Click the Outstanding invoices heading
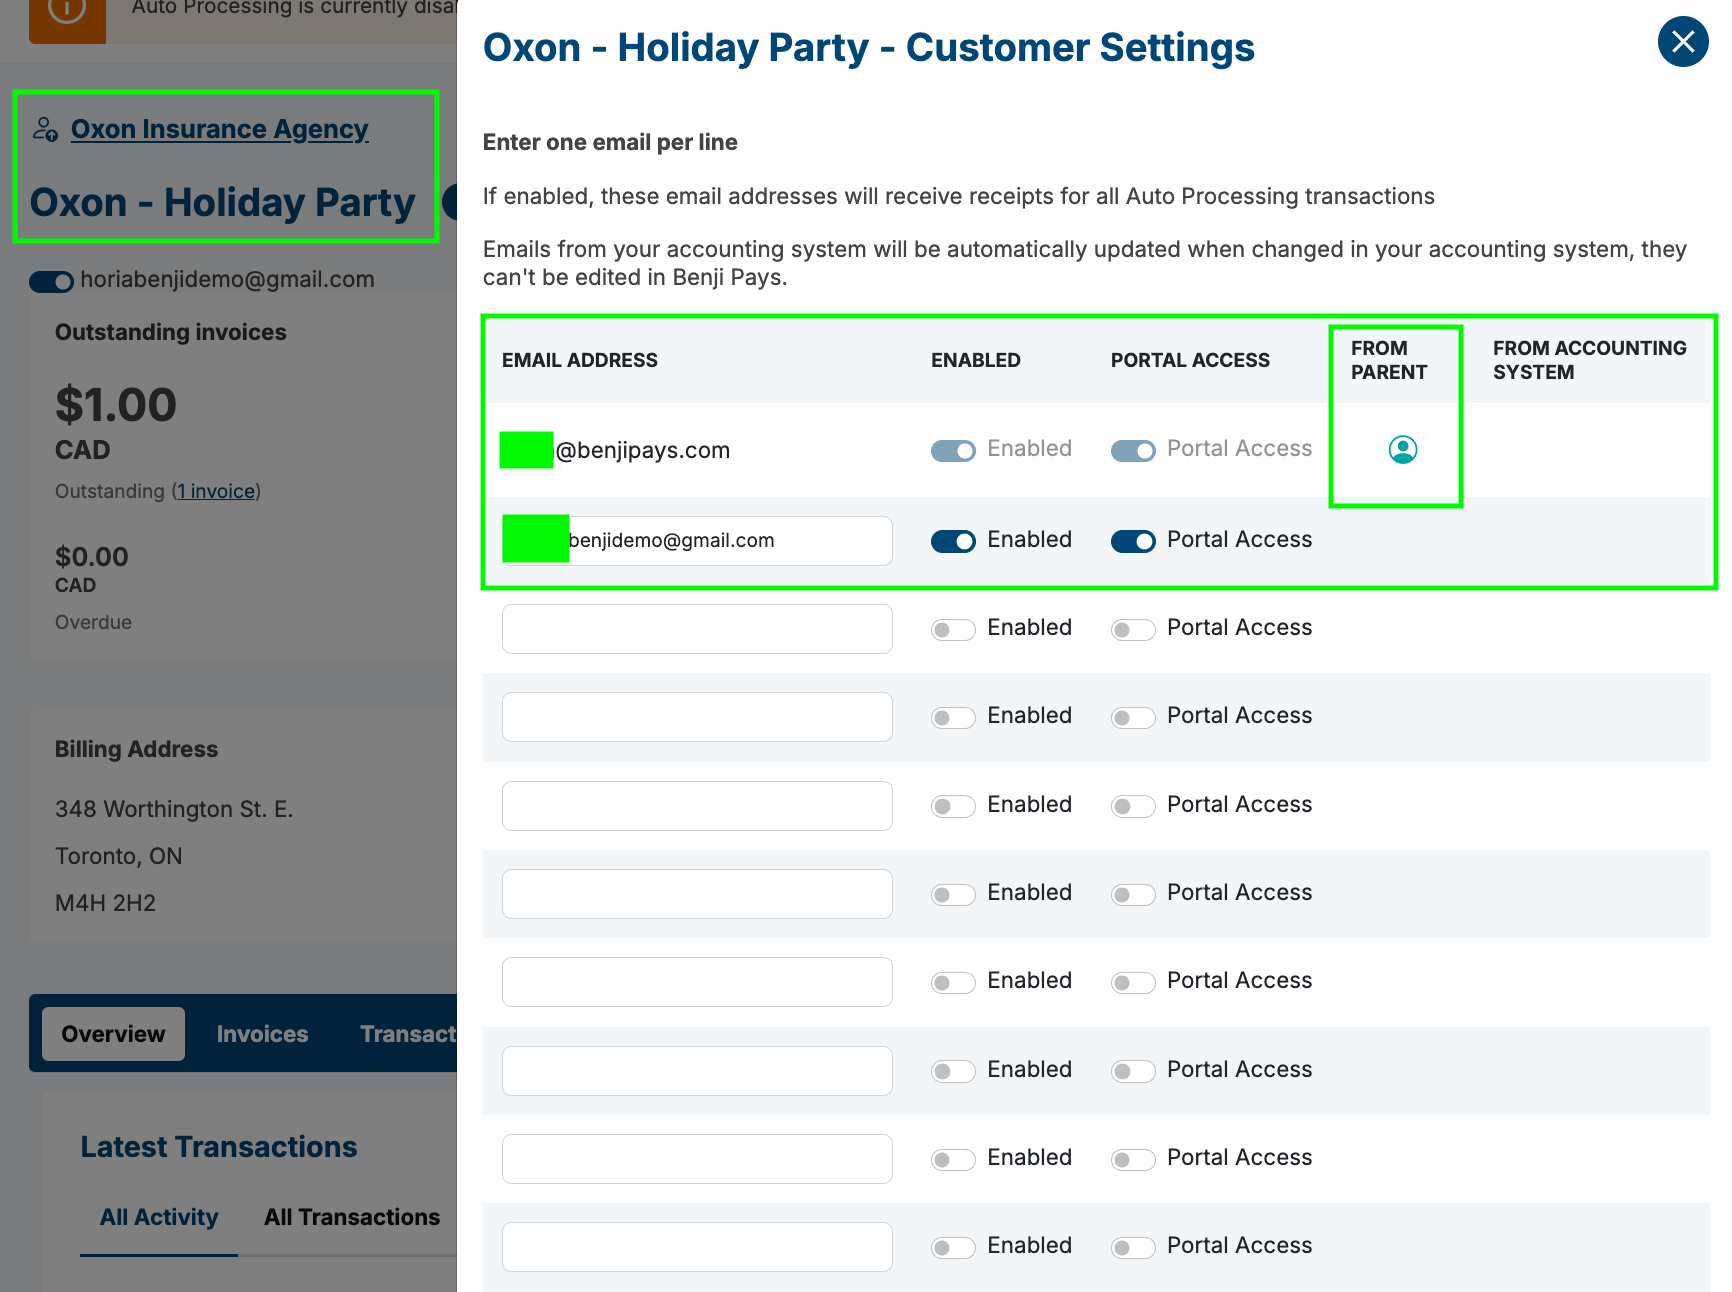The height and width of the screenshot is (1292, 1732). point(170,332)
